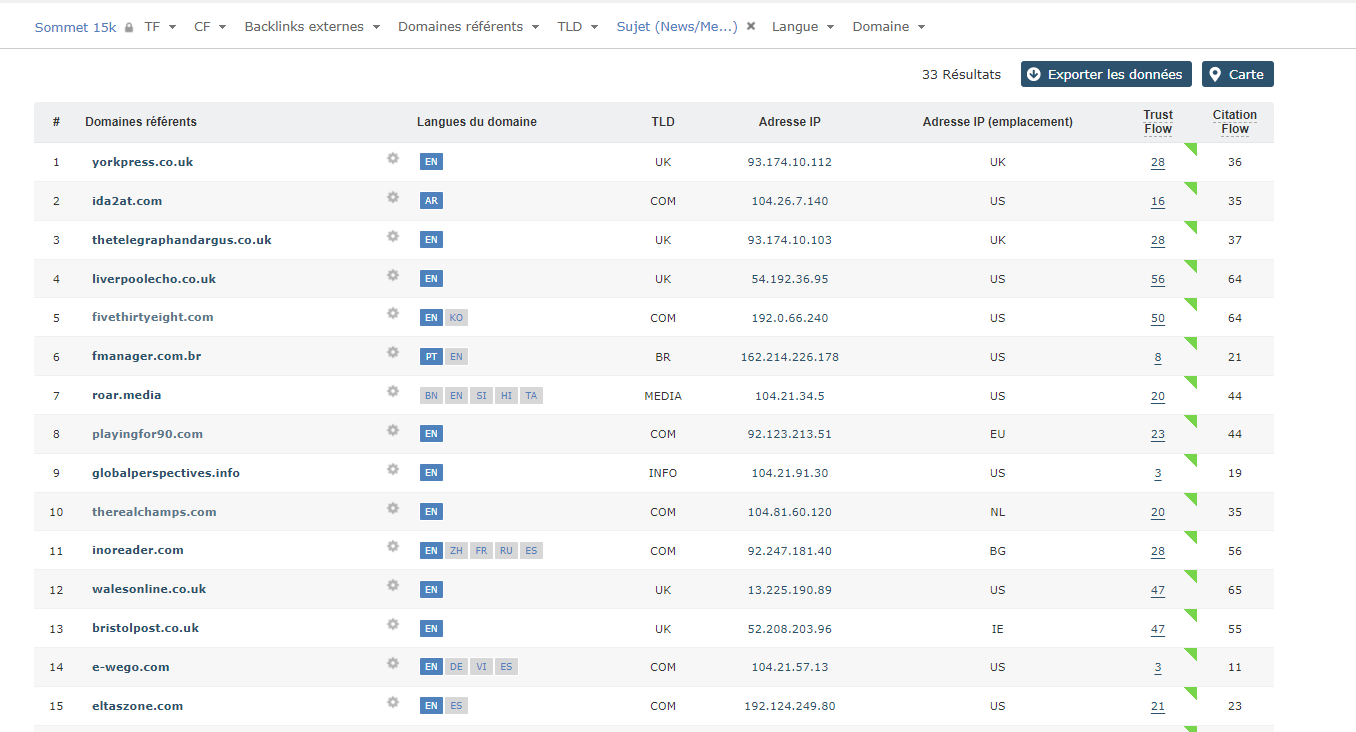Expand the TF filter dropdown
The width and height of the screenshot is (1356, 732).
(160, 27)
